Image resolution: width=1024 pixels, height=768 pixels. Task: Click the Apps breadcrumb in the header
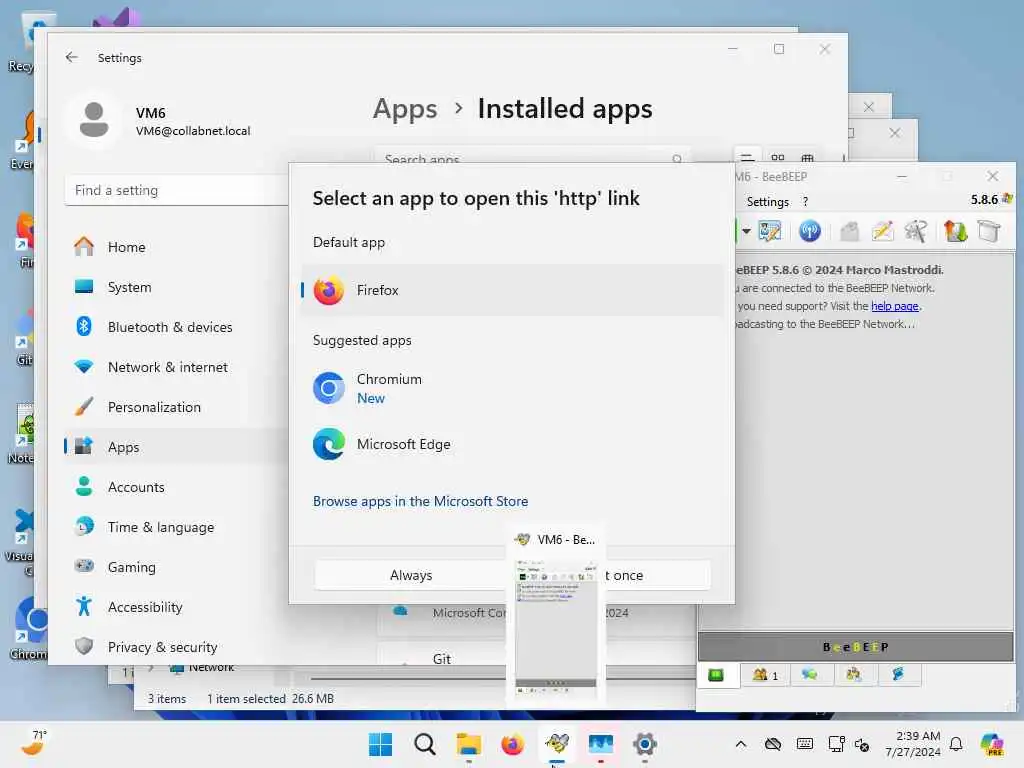coord(405,108)
